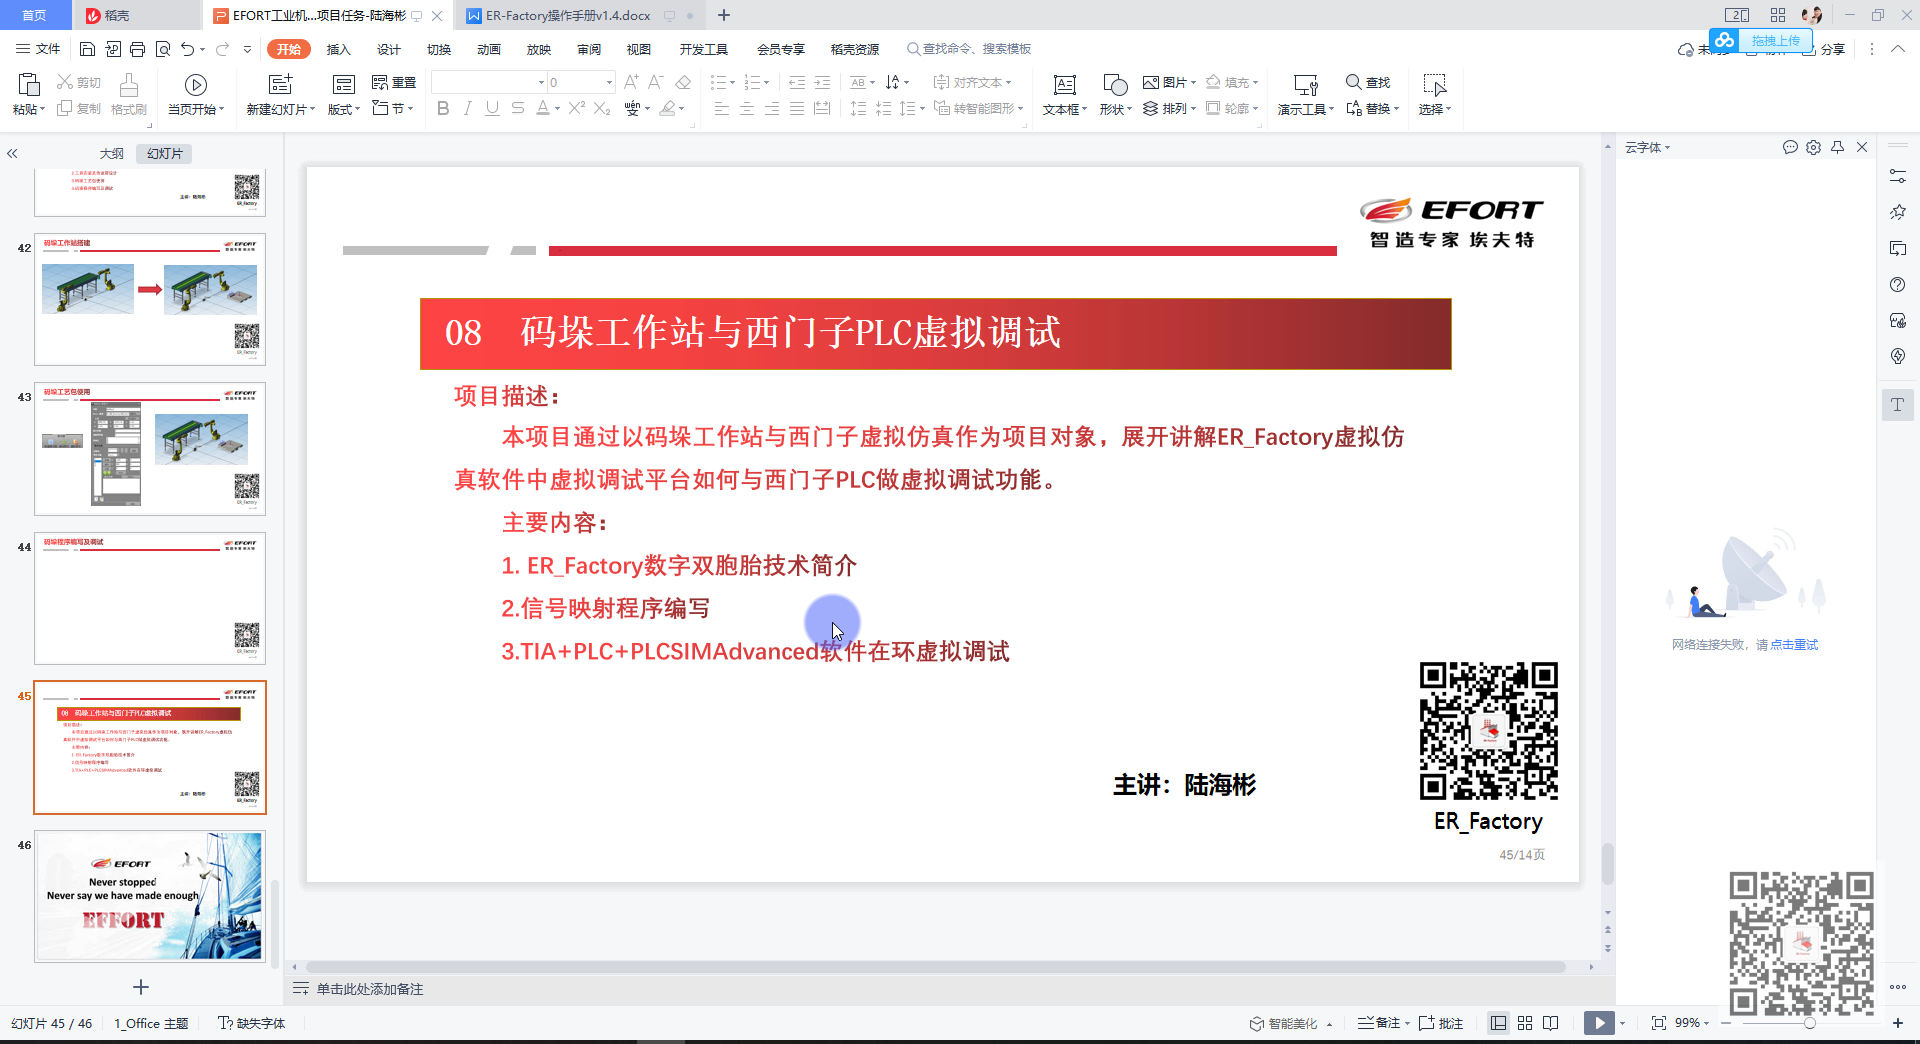Toggle italic text formatting
The height and width of the screenshot is (1044, 1920).
tap(467, 108)
